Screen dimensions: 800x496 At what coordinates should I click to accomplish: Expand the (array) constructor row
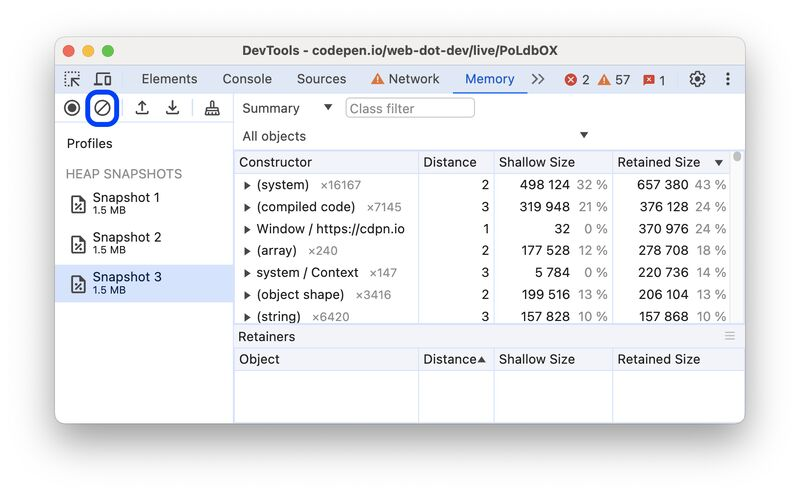click(247, 251)
